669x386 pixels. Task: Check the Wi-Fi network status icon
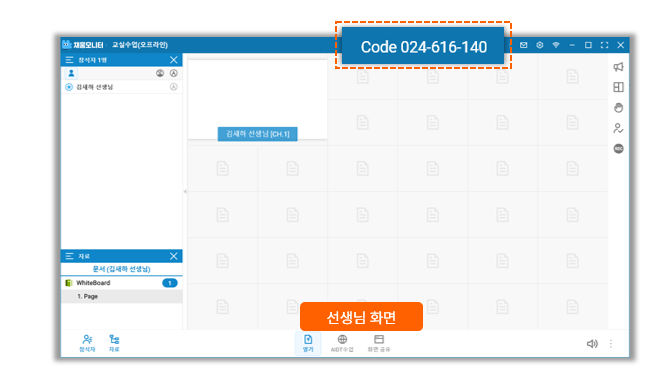556,45
